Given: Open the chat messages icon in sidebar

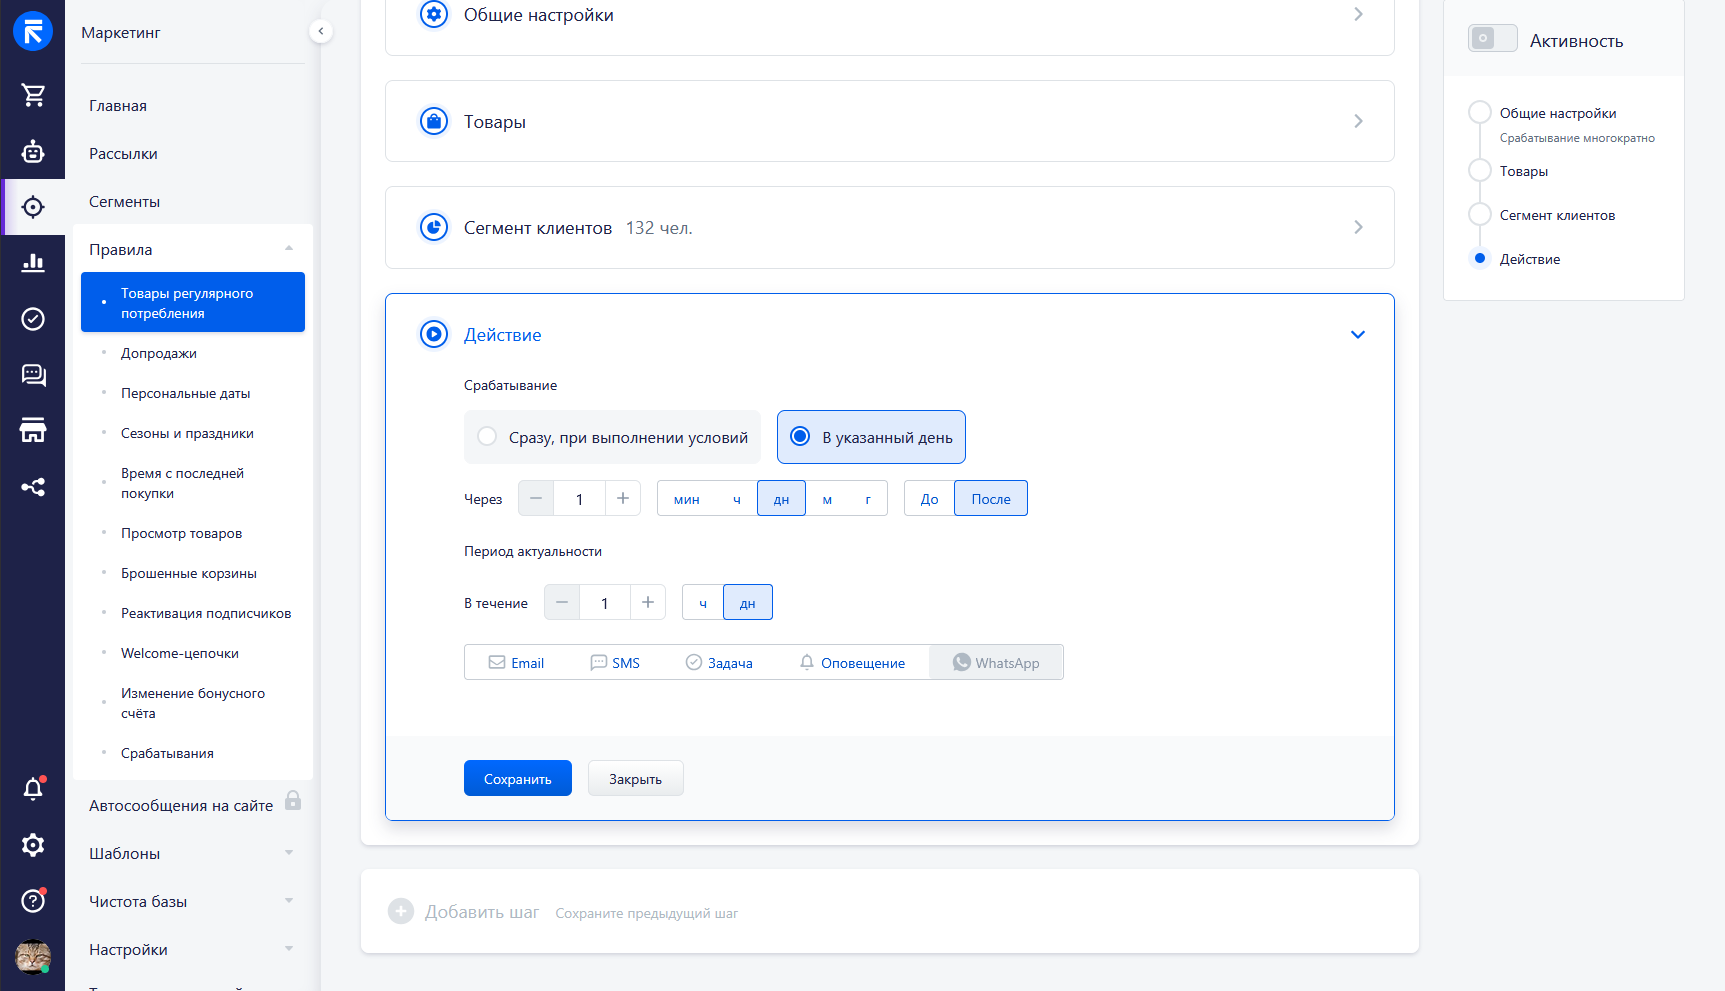Looking at the screenshot, I should [x=33, y=375].
